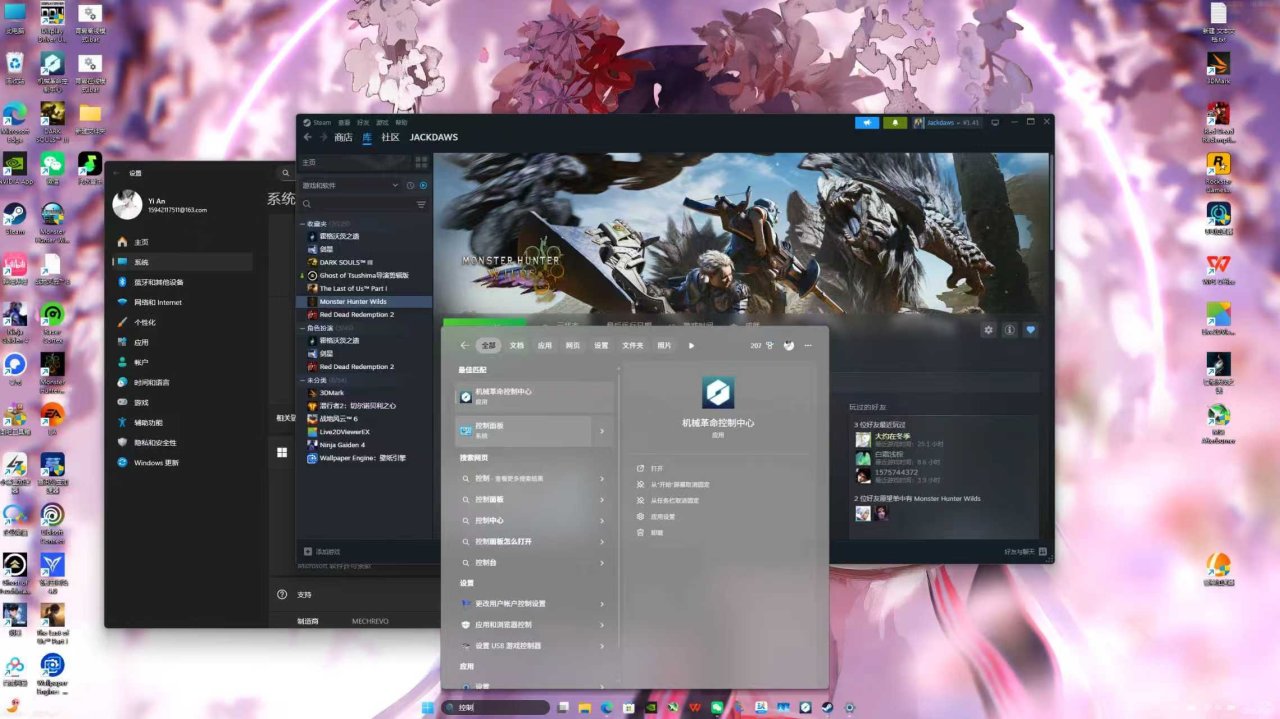Show more search filters with play arrow
This screenshot has height=719, width=1280.
pos(691,345)
